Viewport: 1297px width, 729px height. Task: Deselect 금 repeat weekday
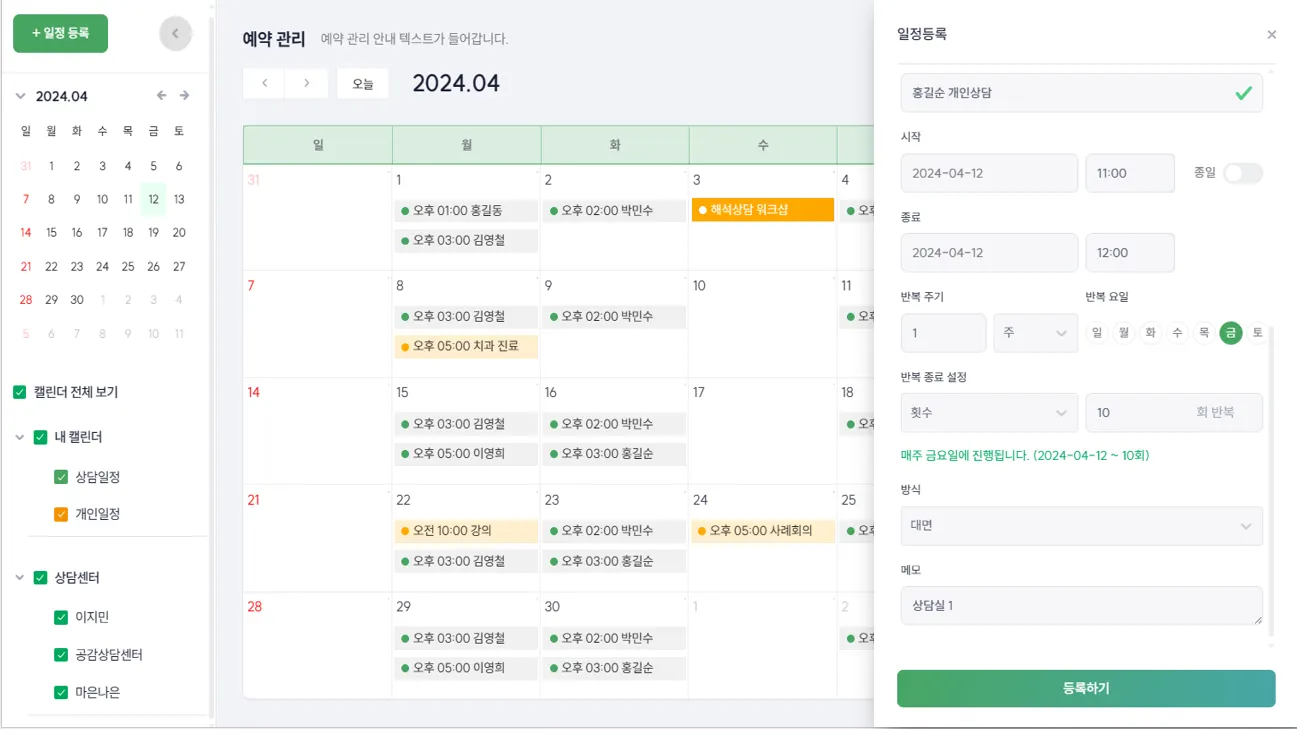[1231, 333]
